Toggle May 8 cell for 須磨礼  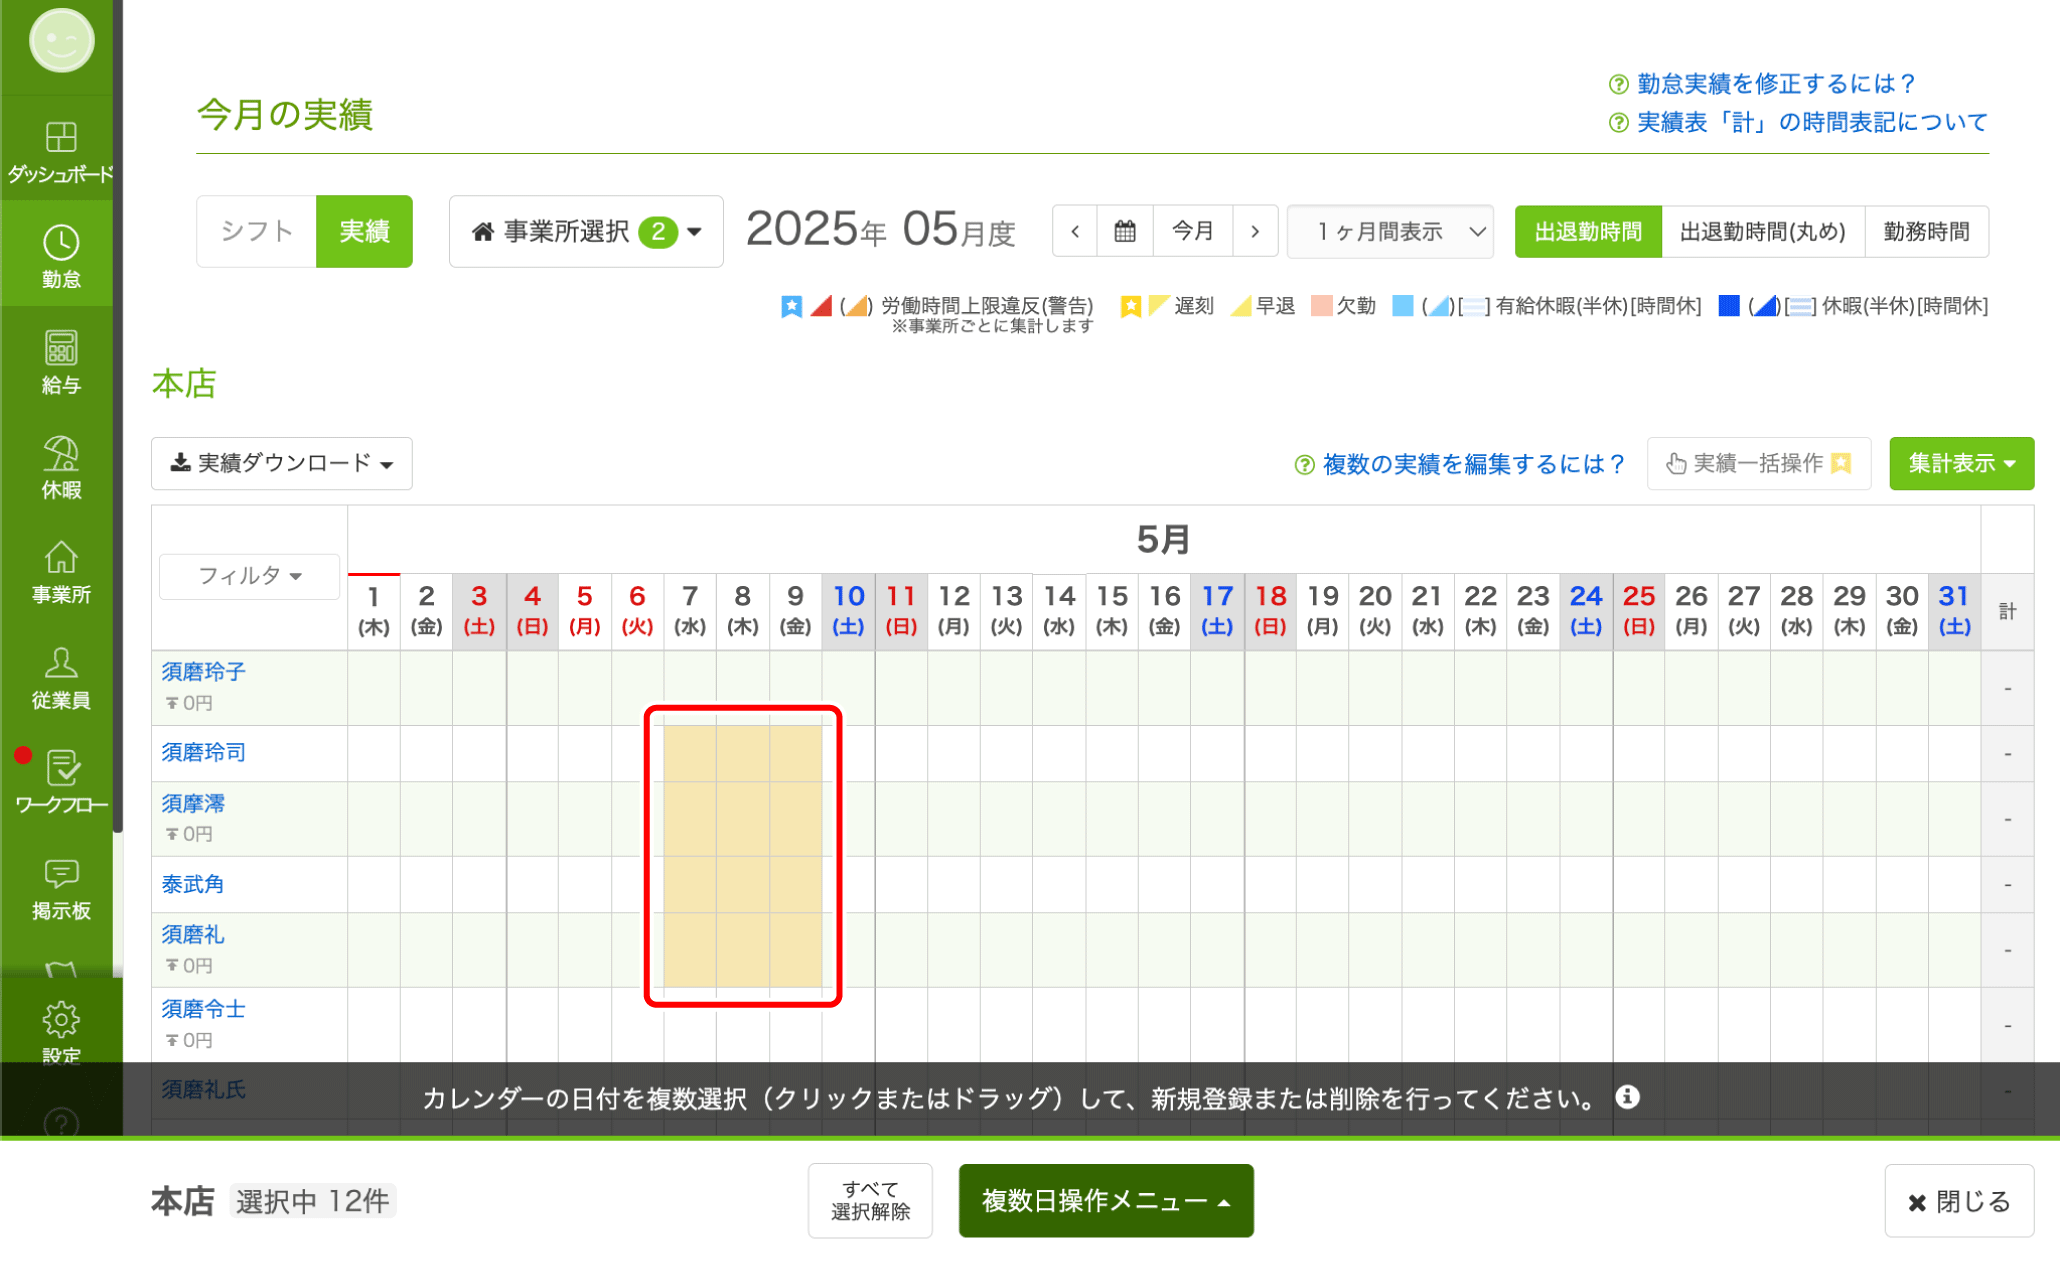coord(743,950)
